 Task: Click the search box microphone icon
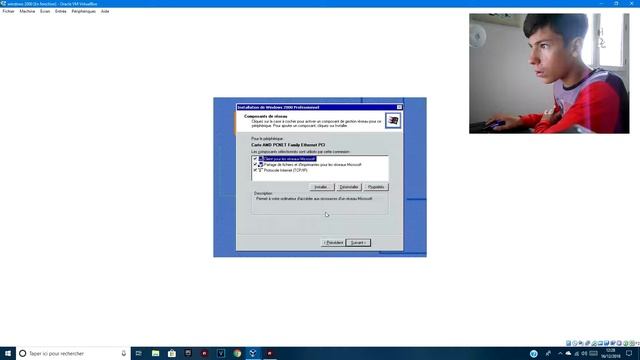click(124, 353)
